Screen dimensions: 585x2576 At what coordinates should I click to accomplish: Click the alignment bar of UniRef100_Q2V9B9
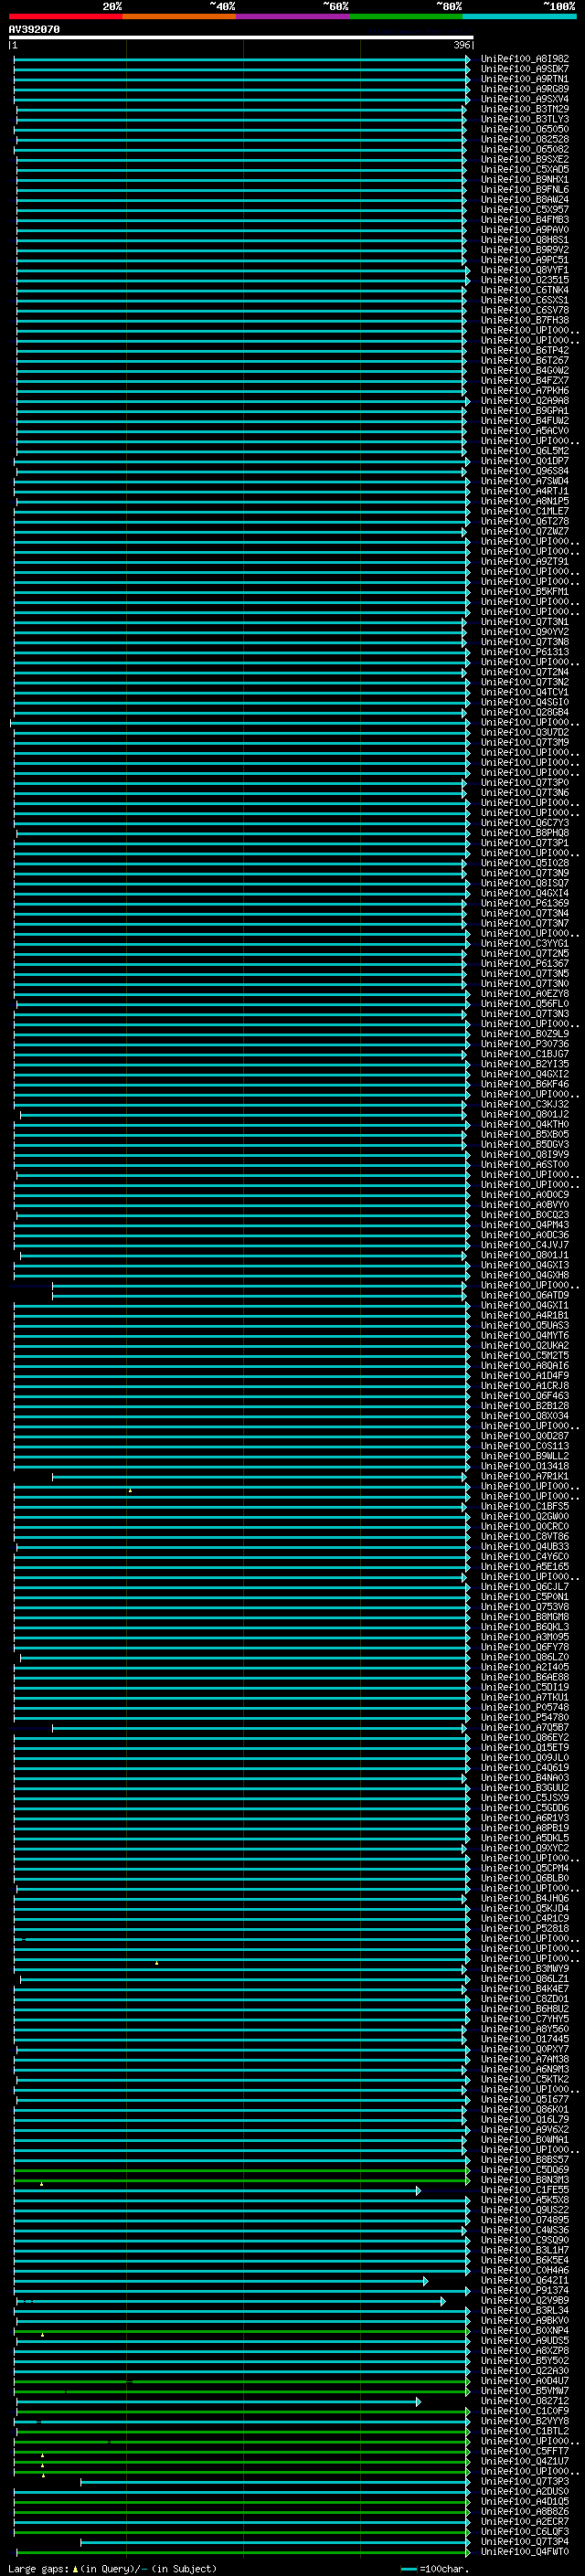point(231,2301)
